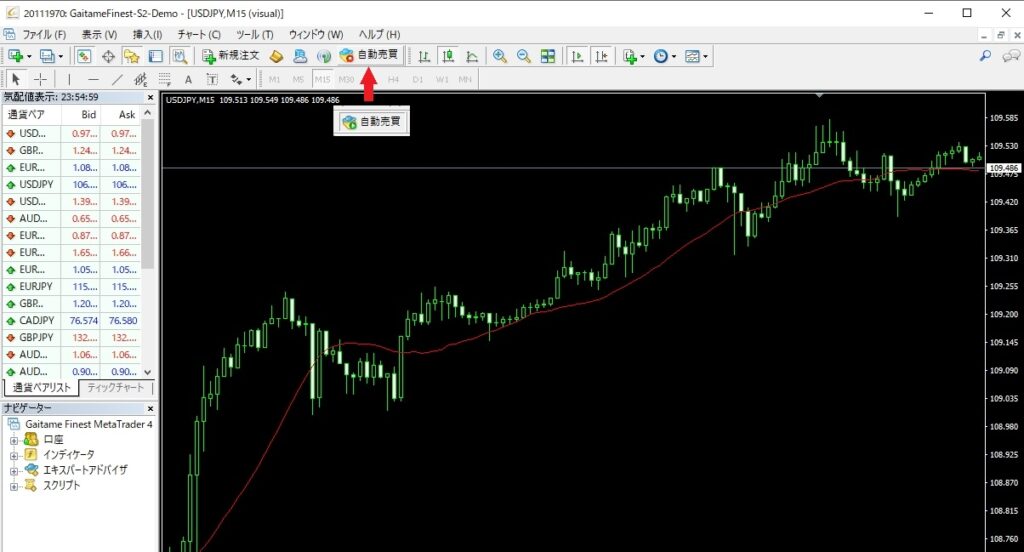Open the ヘルプ (H) menu
Screen dimensions: 1024x552
379,35
